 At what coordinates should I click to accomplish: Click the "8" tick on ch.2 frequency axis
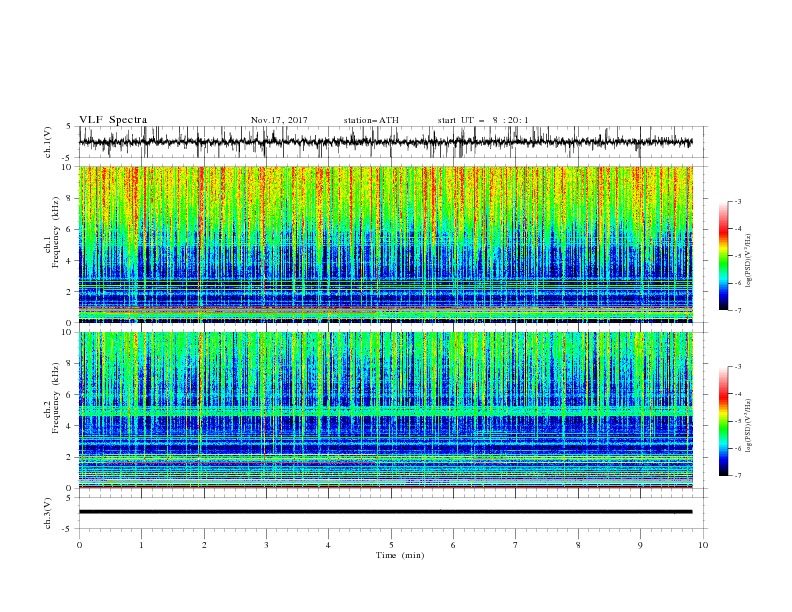tap(70, 364)
